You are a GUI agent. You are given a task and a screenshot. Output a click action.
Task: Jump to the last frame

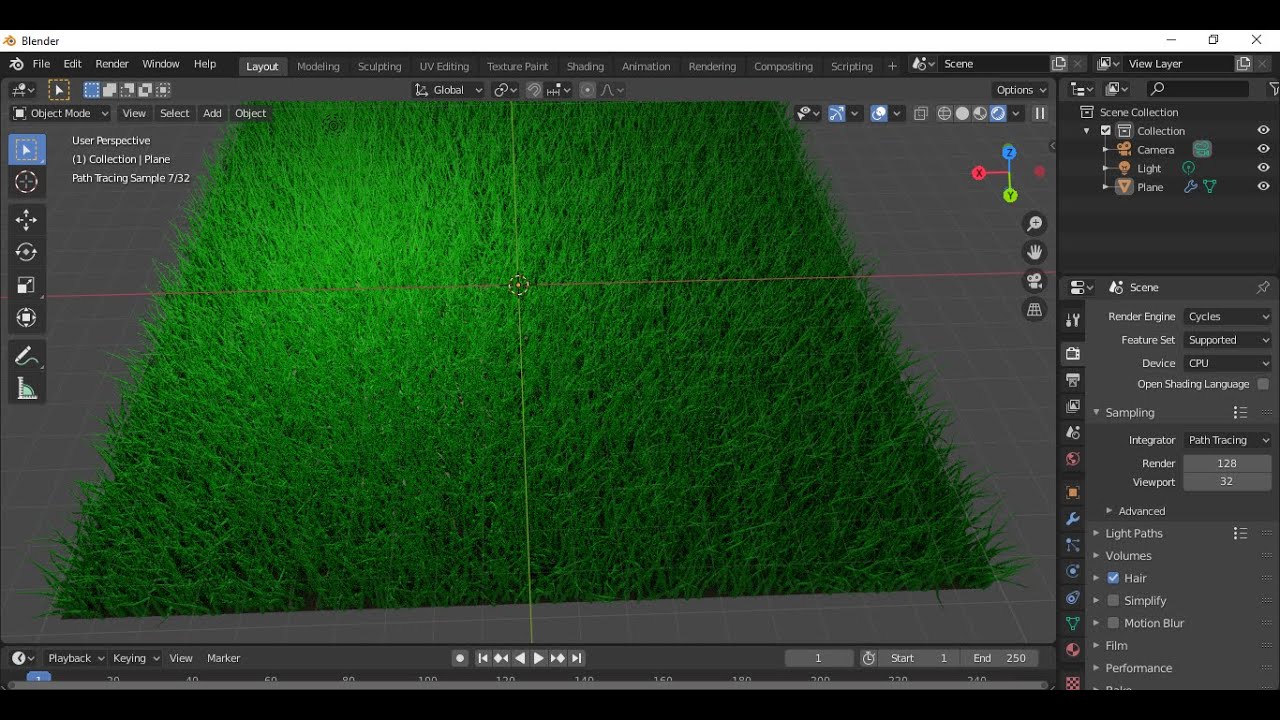click(x=577, y=658)
